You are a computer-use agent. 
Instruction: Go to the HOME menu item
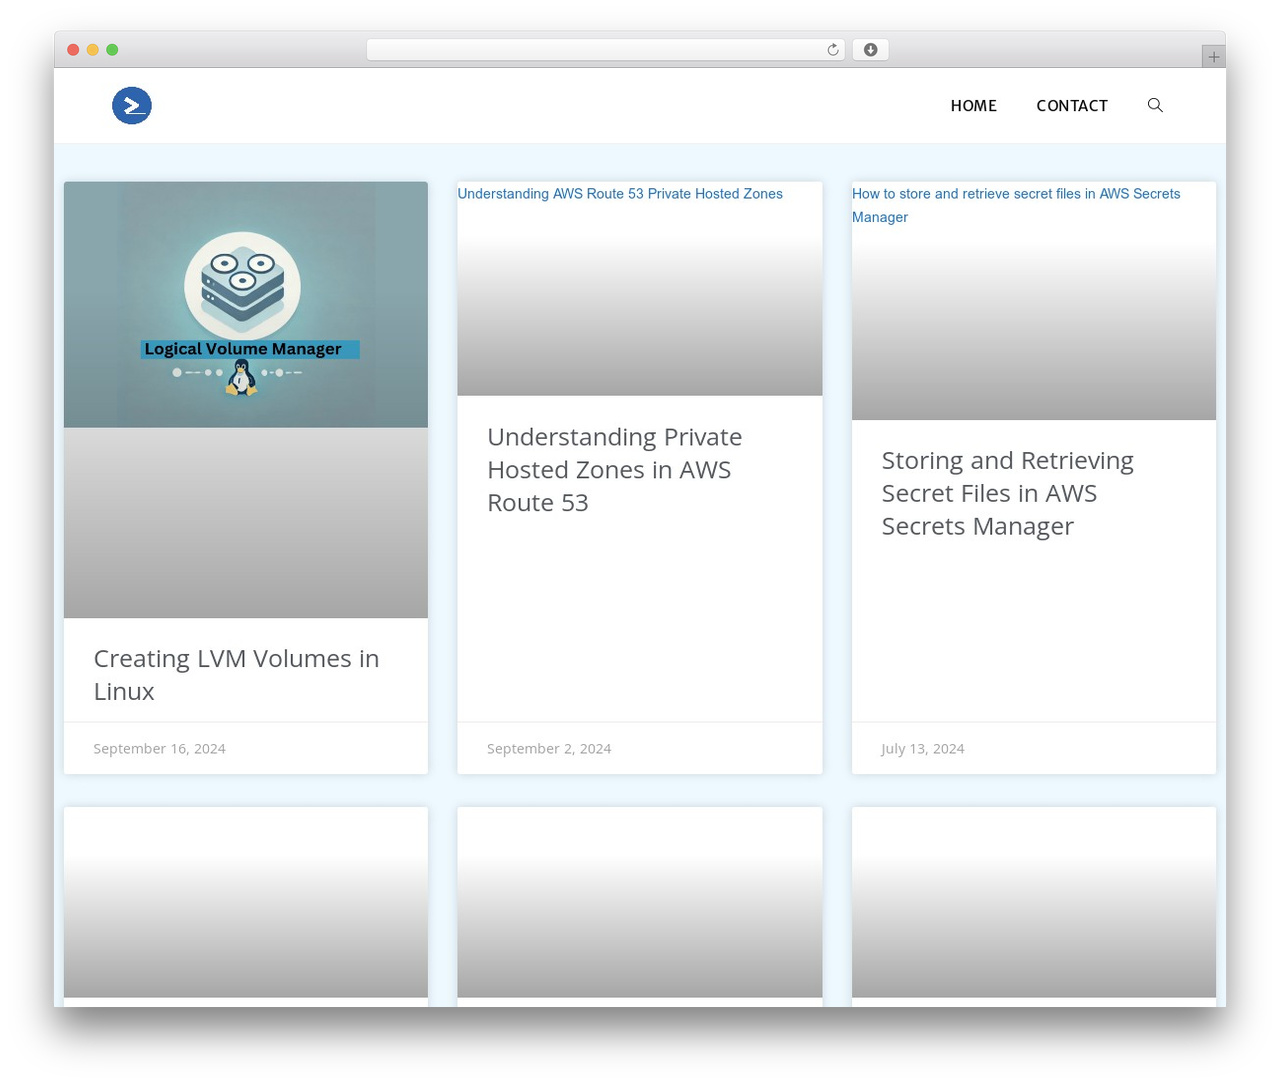[973, 105]
